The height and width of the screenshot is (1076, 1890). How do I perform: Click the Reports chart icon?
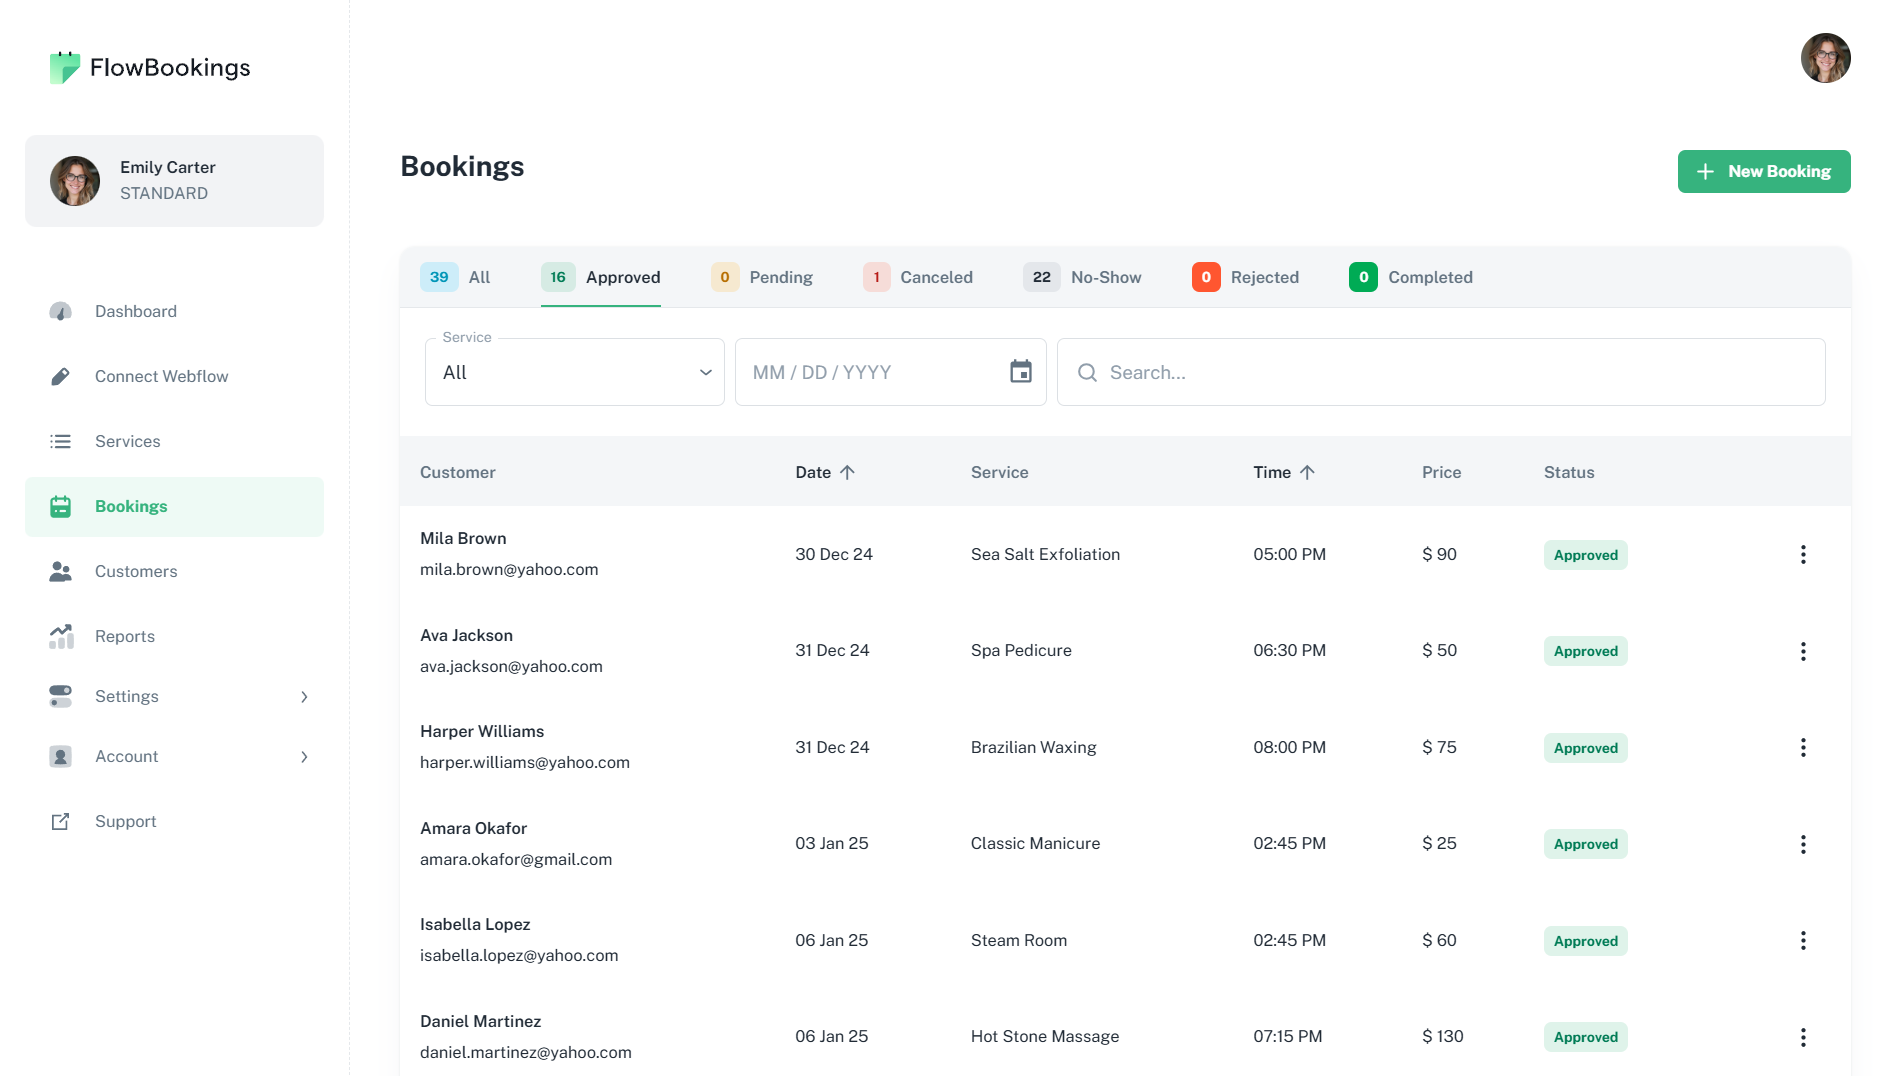pyautogui.click(x=60, y=637)
